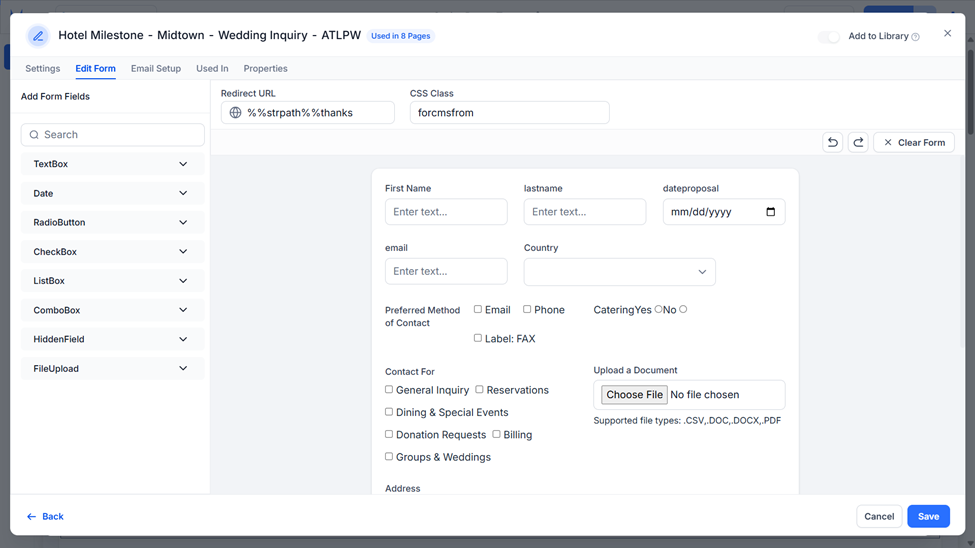Viewport: 975px width, 548px height.
Task: Expand the Date field group
Action: 113,193
